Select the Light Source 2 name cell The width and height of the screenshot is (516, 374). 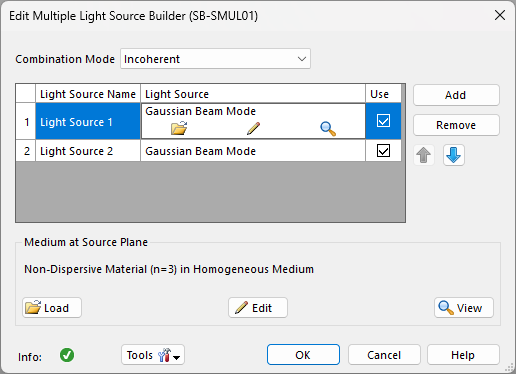[88, 151]
